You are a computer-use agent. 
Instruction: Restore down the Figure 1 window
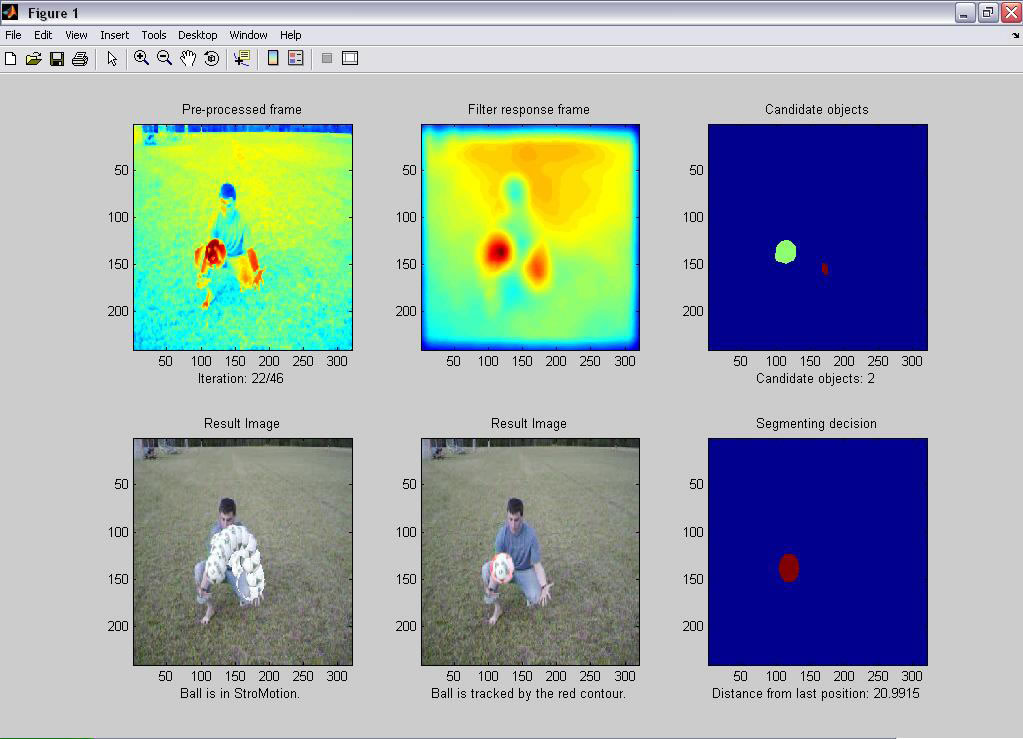[988, 12]
